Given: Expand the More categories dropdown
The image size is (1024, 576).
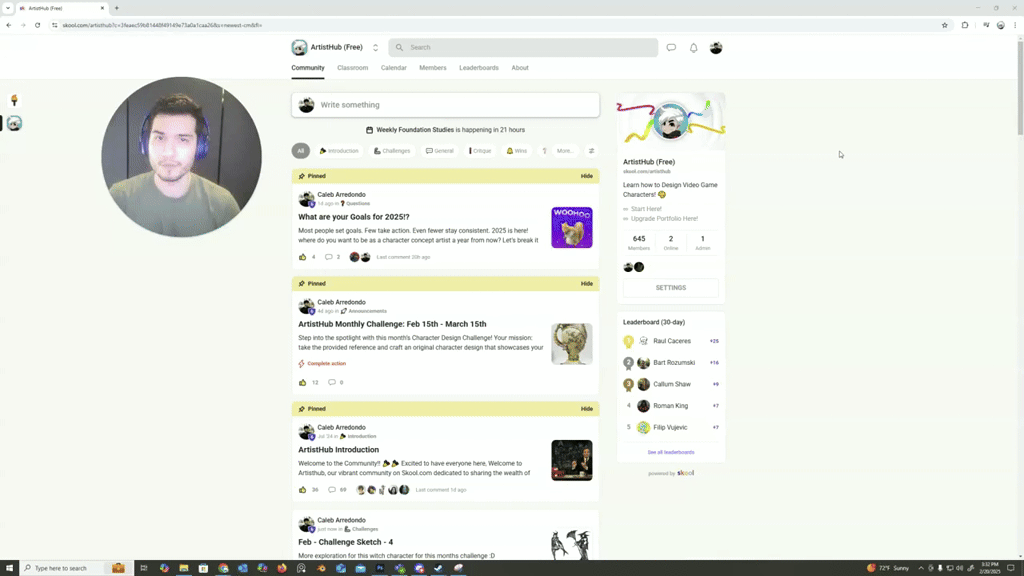Looking at the screenshot, I should pos(565,151).
